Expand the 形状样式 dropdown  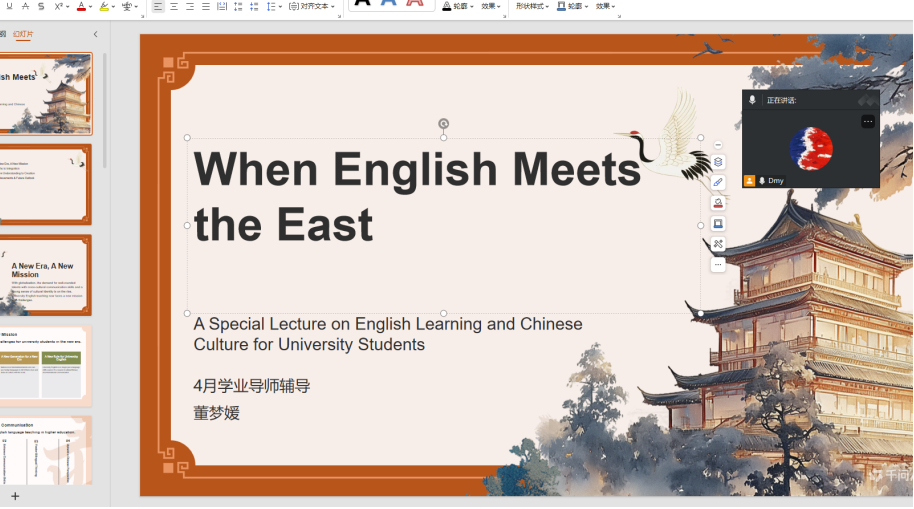pyautogui.click(x=533, y=6)
